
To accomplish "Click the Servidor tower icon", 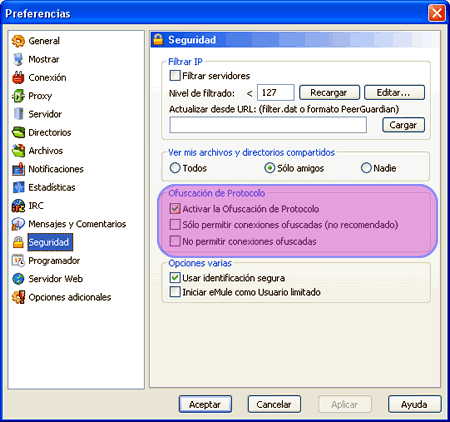I will coord(18,114).
